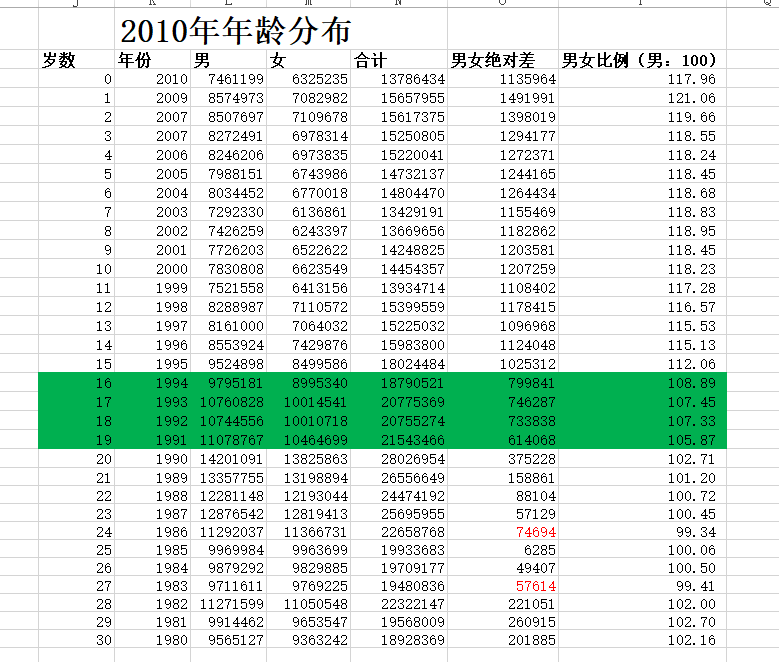Click total cell 15617375
The width and height of the screenshot is (779, 662).
pos(413,117)
